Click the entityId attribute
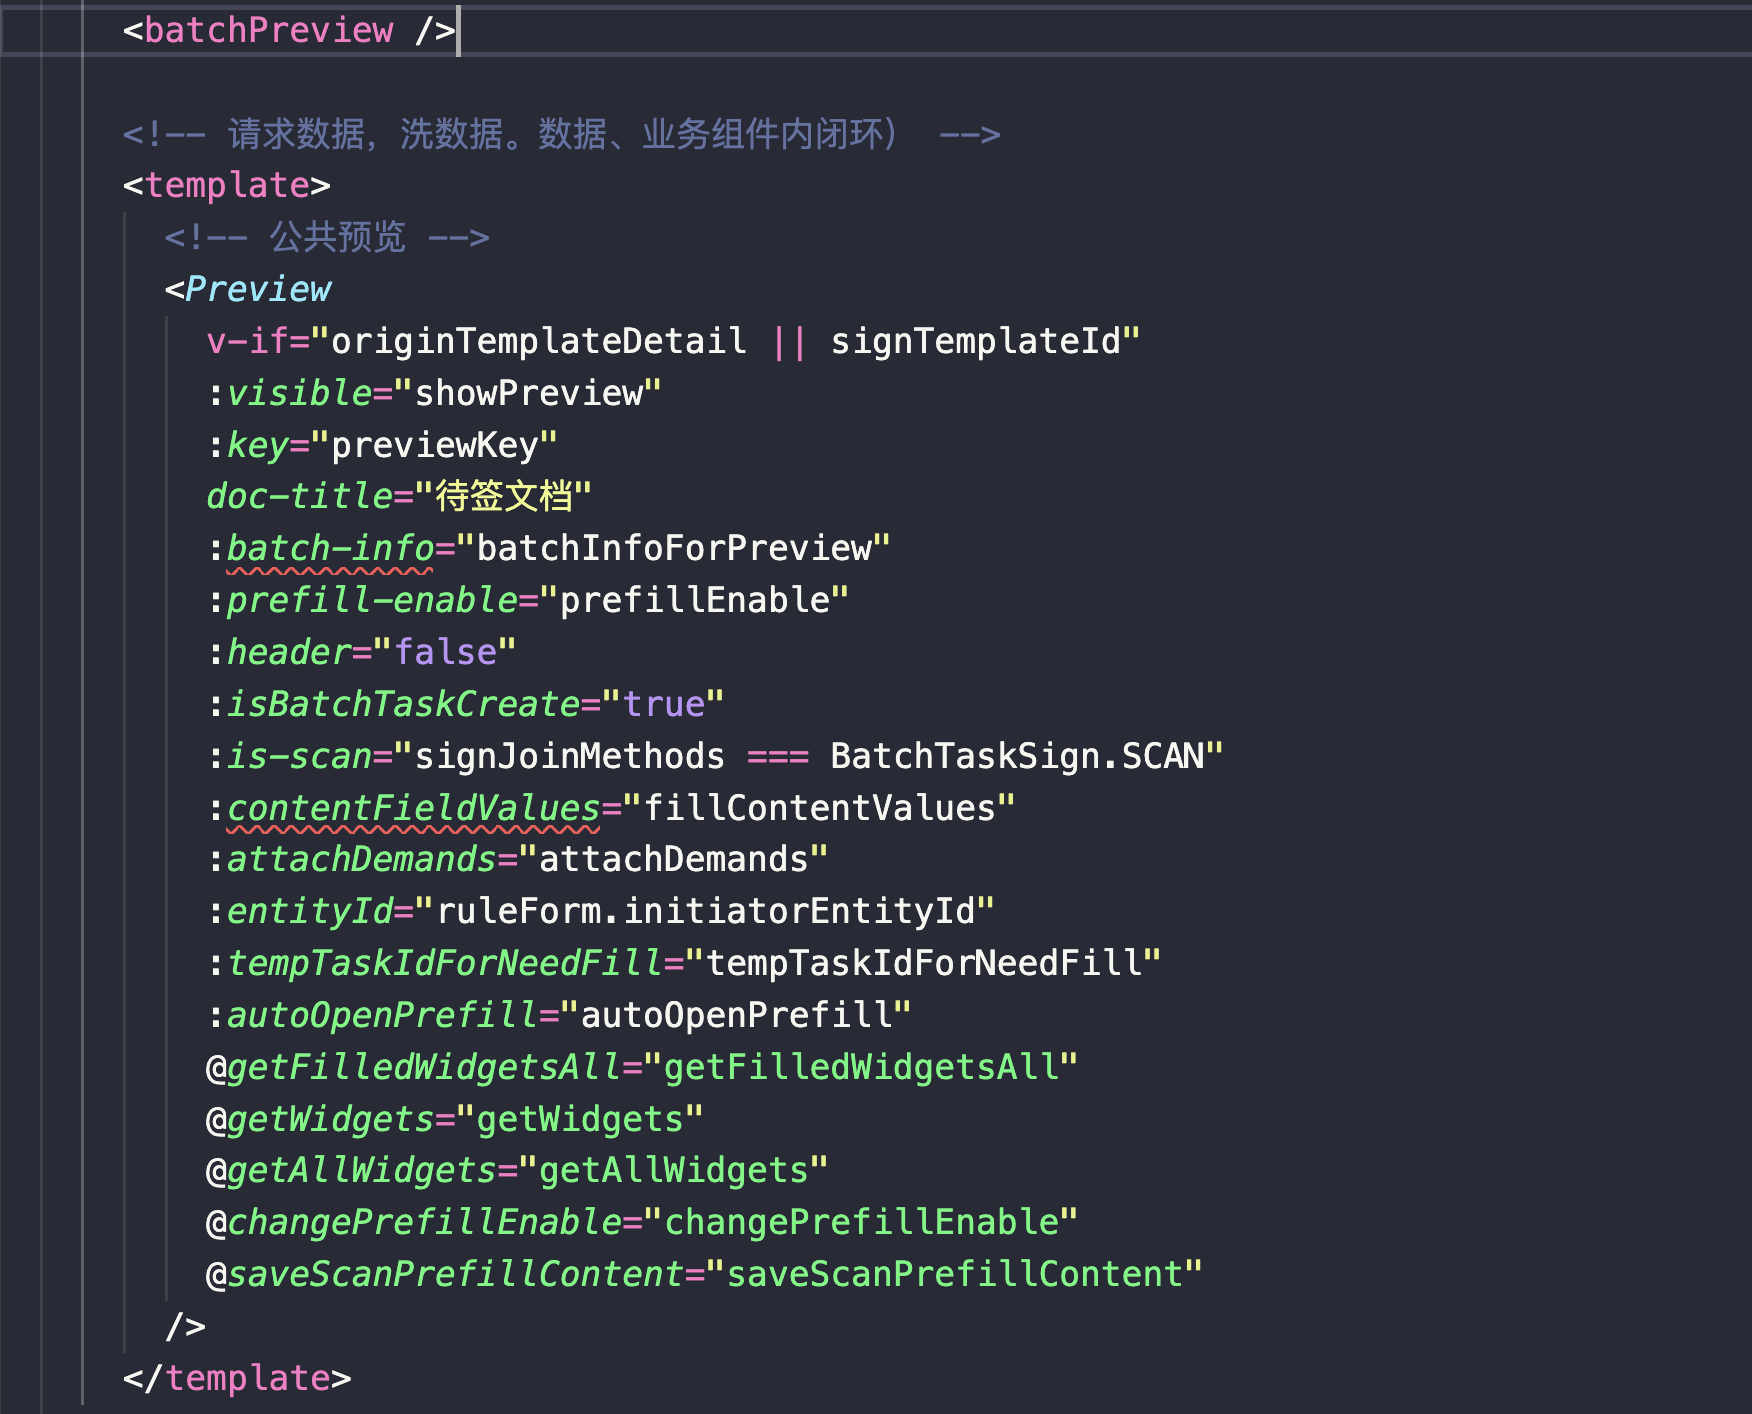Screen dimensions: 1752x1414 [x=310, y=911]
